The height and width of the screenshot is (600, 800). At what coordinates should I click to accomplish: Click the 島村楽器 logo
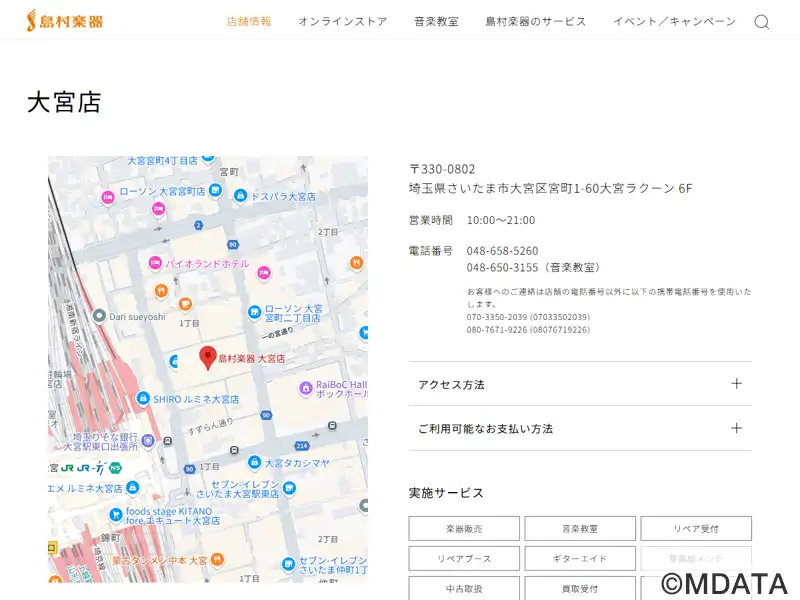click(x=65, y=20)
